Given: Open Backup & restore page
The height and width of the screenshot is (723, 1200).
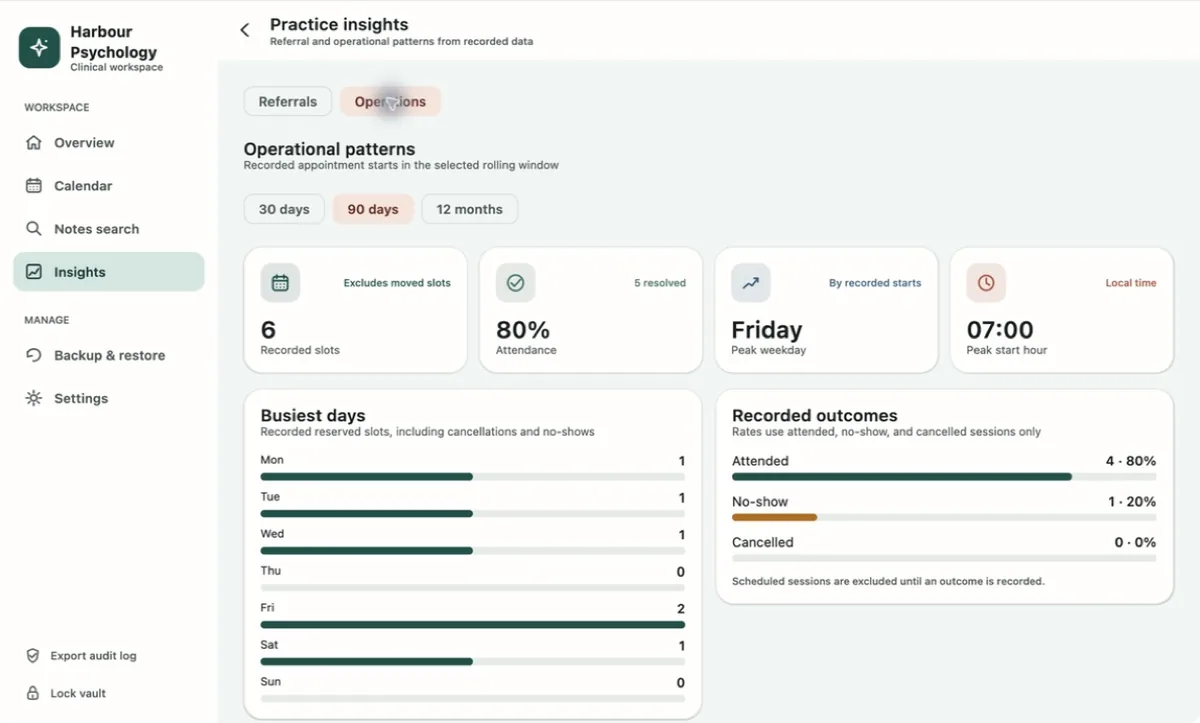Looking at the screenshot, I should [109, 355].
